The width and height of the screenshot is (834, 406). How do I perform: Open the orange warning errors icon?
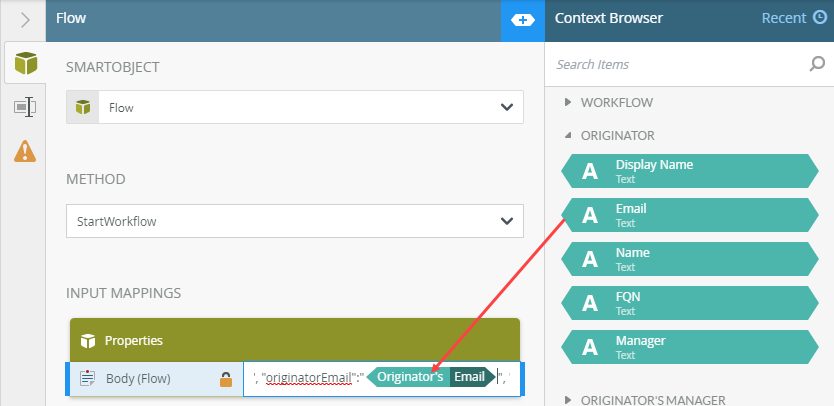coord(25,151)
